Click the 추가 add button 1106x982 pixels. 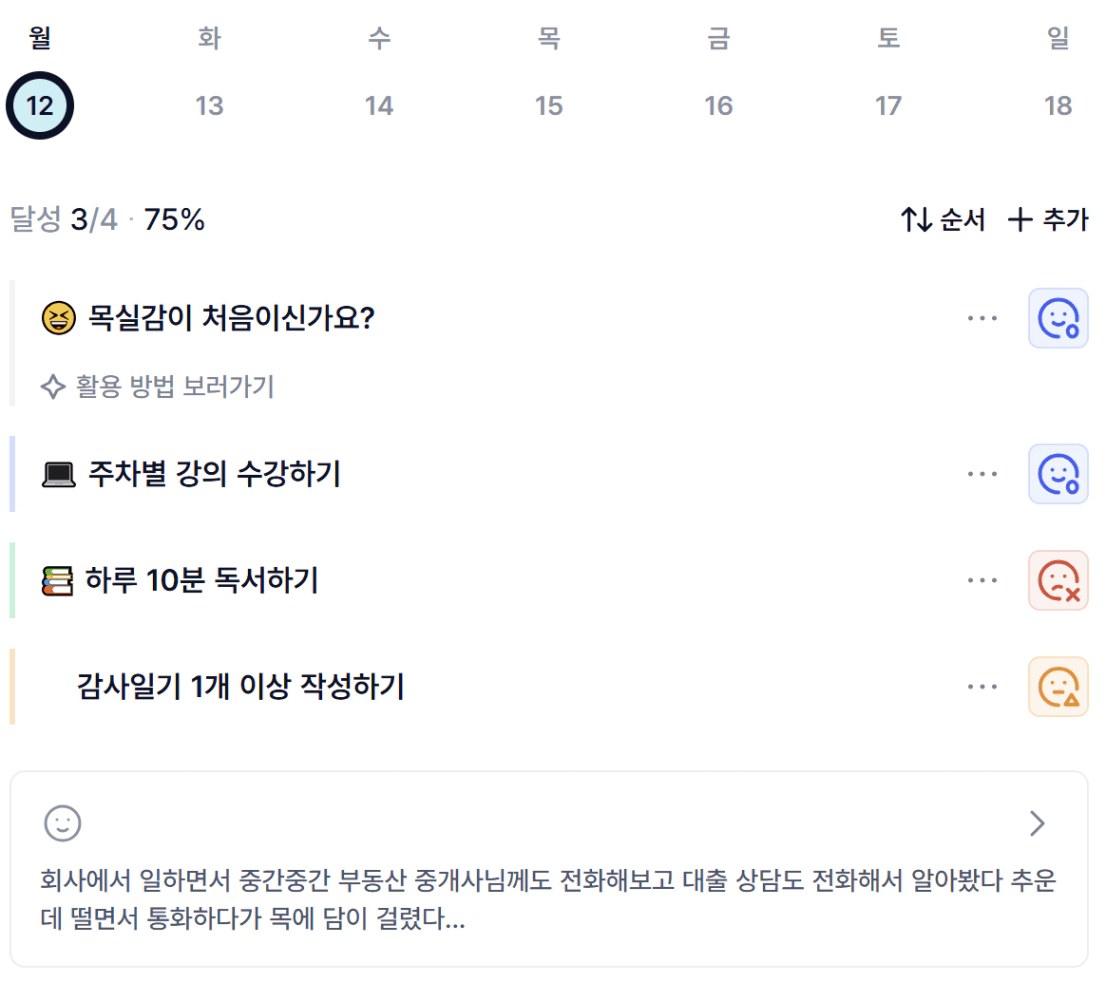click(x=1048, y=220)
